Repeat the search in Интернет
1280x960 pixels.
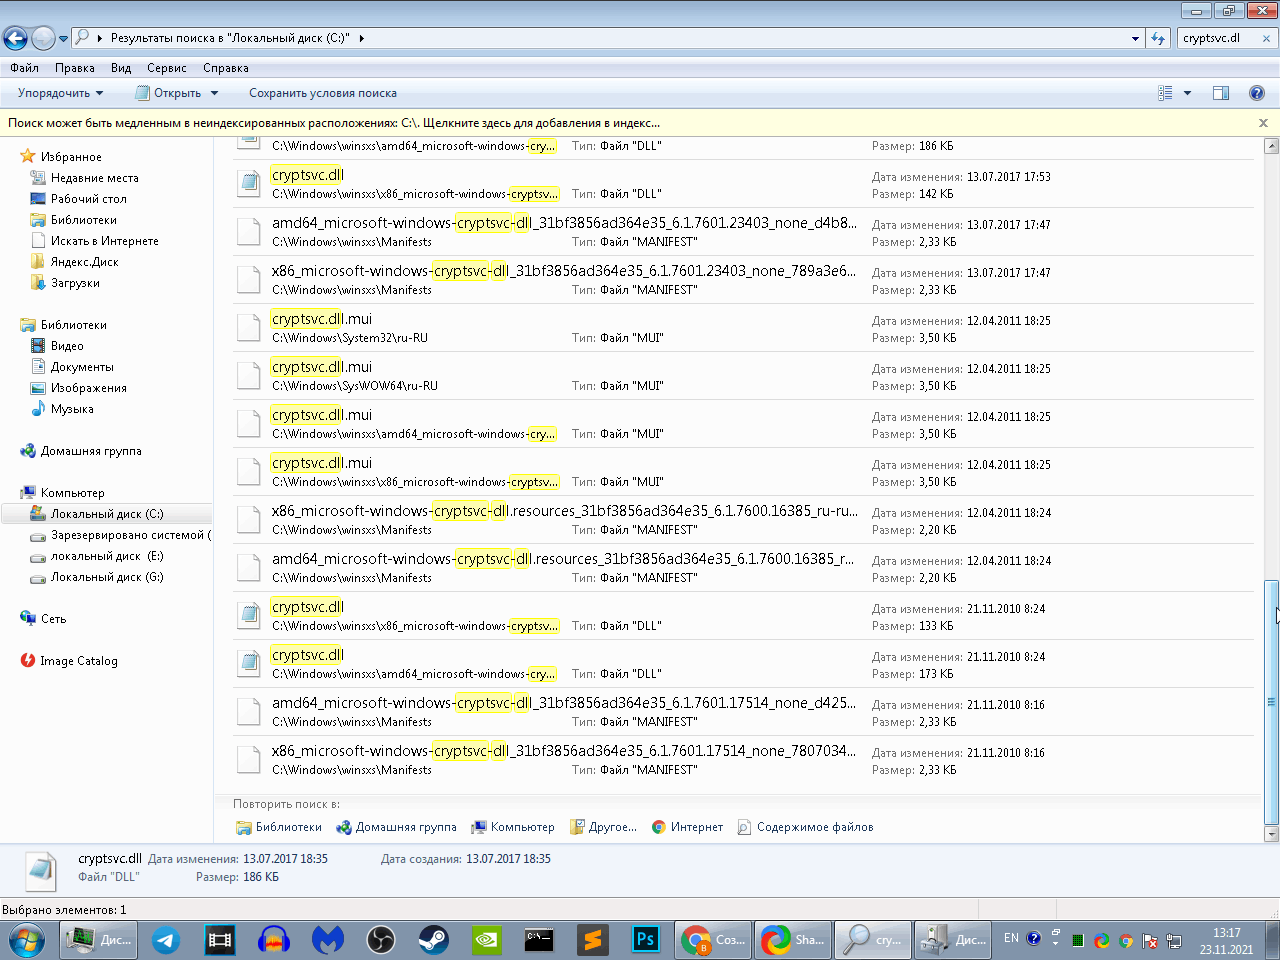(x=687, y=827)
